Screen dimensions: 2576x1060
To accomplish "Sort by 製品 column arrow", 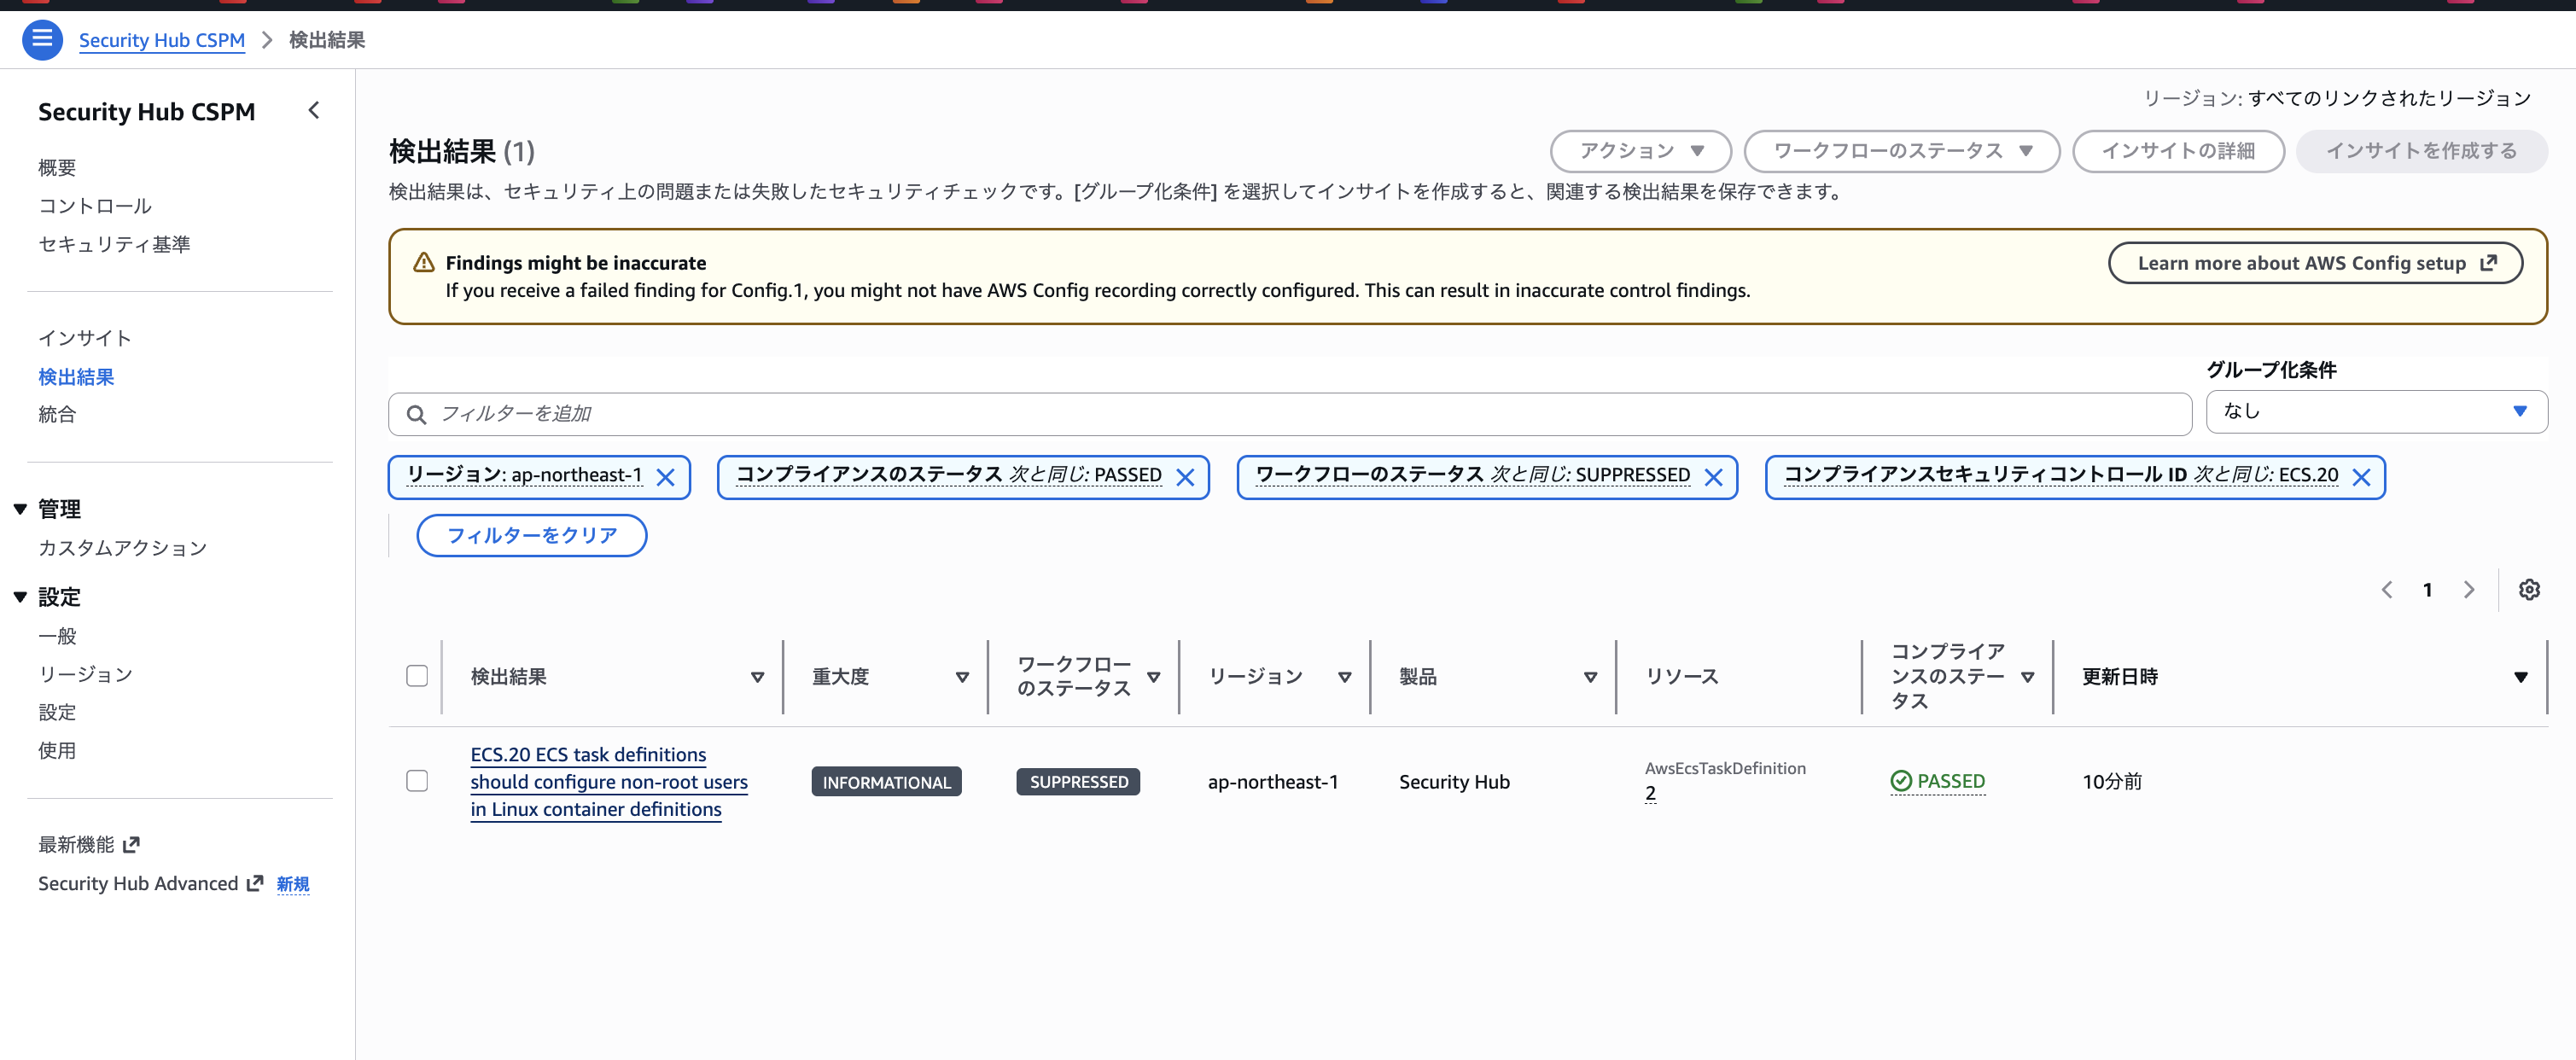I will (1590, 677).
